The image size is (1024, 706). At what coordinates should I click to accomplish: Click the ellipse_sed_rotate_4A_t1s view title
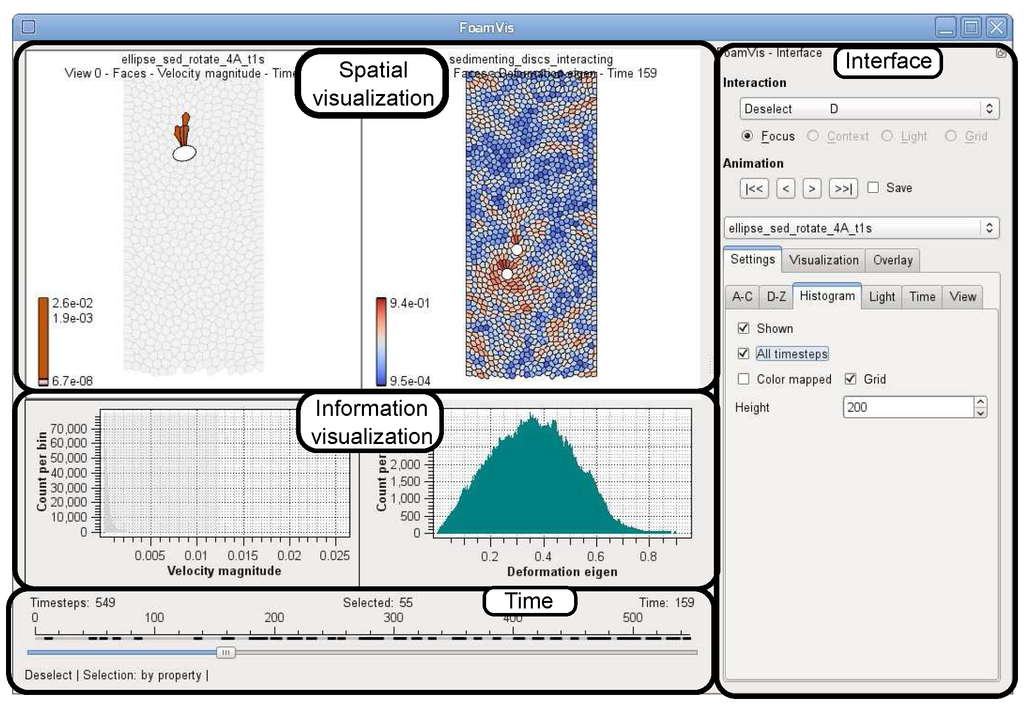coord(193,59)
